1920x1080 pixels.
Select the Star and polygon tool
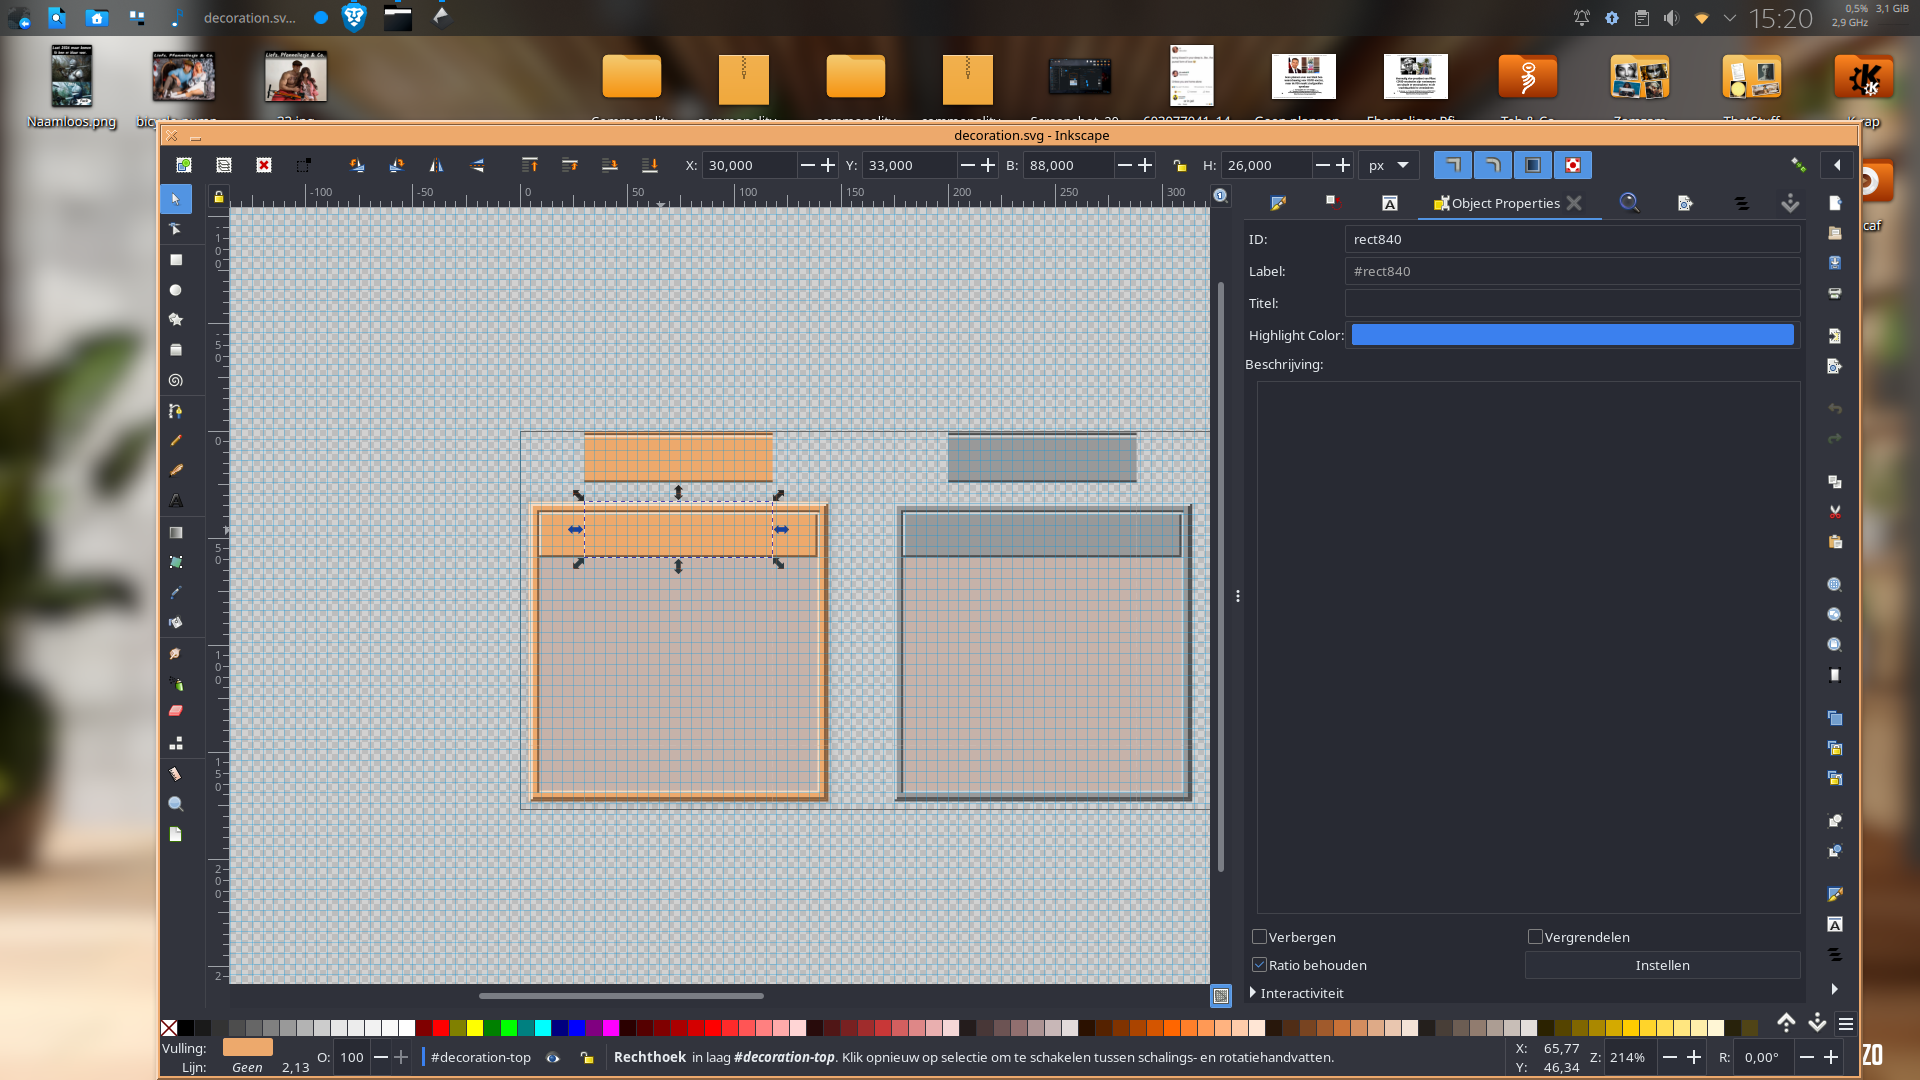coord(176,320)
